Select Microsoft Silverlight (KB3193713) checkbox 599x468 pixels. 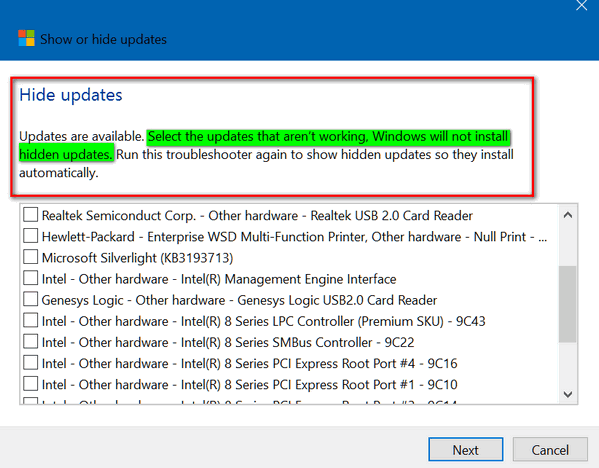click(30, 257)
